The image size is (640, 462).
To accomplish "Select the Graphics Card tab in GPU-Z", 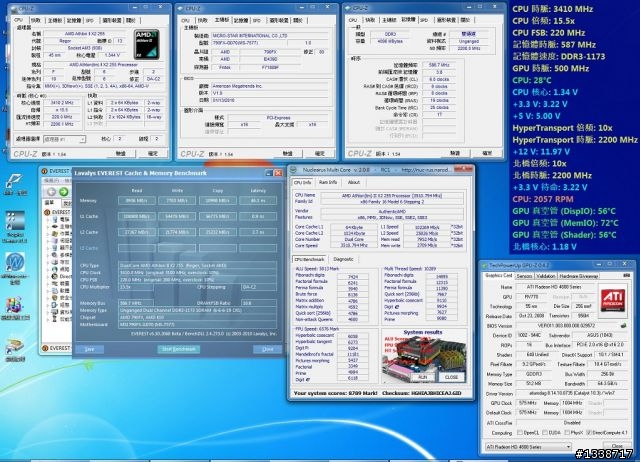I will [498, 276].
